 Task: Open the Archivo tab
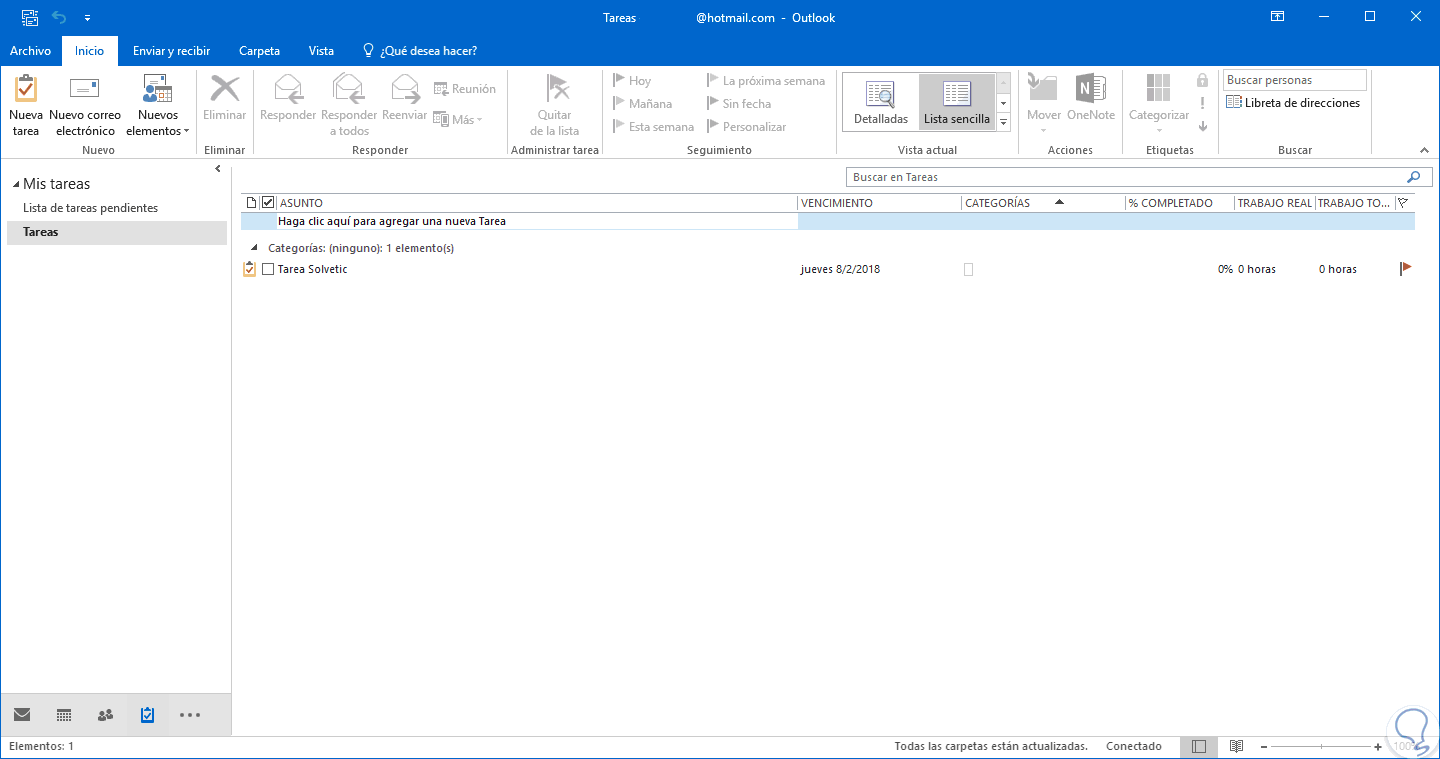[30, 51]
